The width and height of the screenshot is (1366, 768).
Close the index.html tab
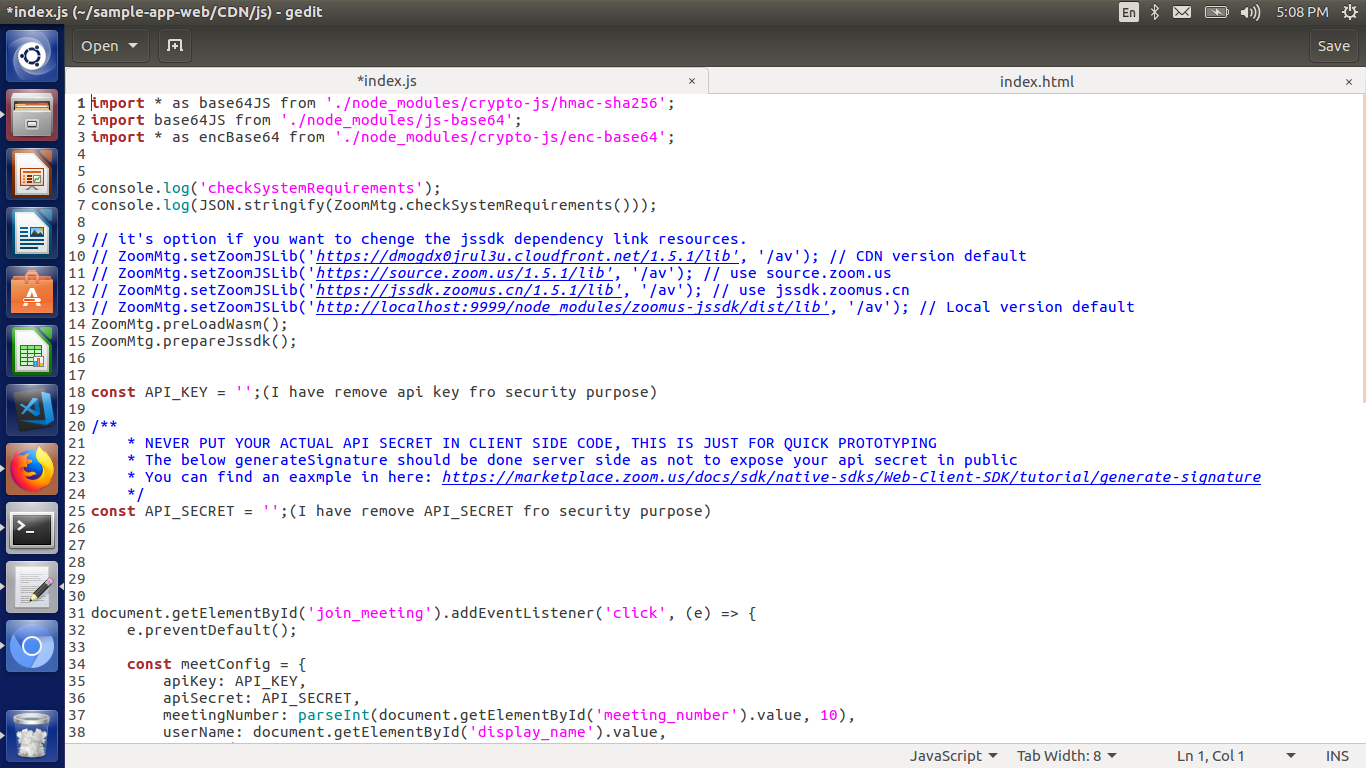click(x=1348, y=81)
